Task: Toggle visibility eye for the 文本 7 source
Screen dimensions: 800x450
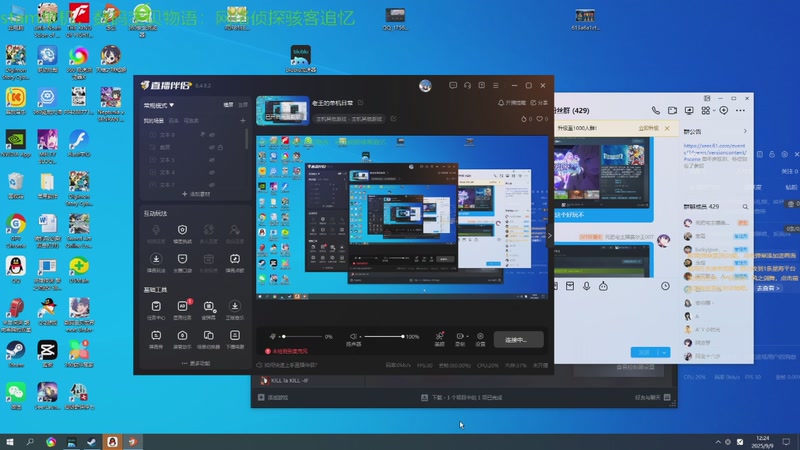Action: (x=212, y=185)
